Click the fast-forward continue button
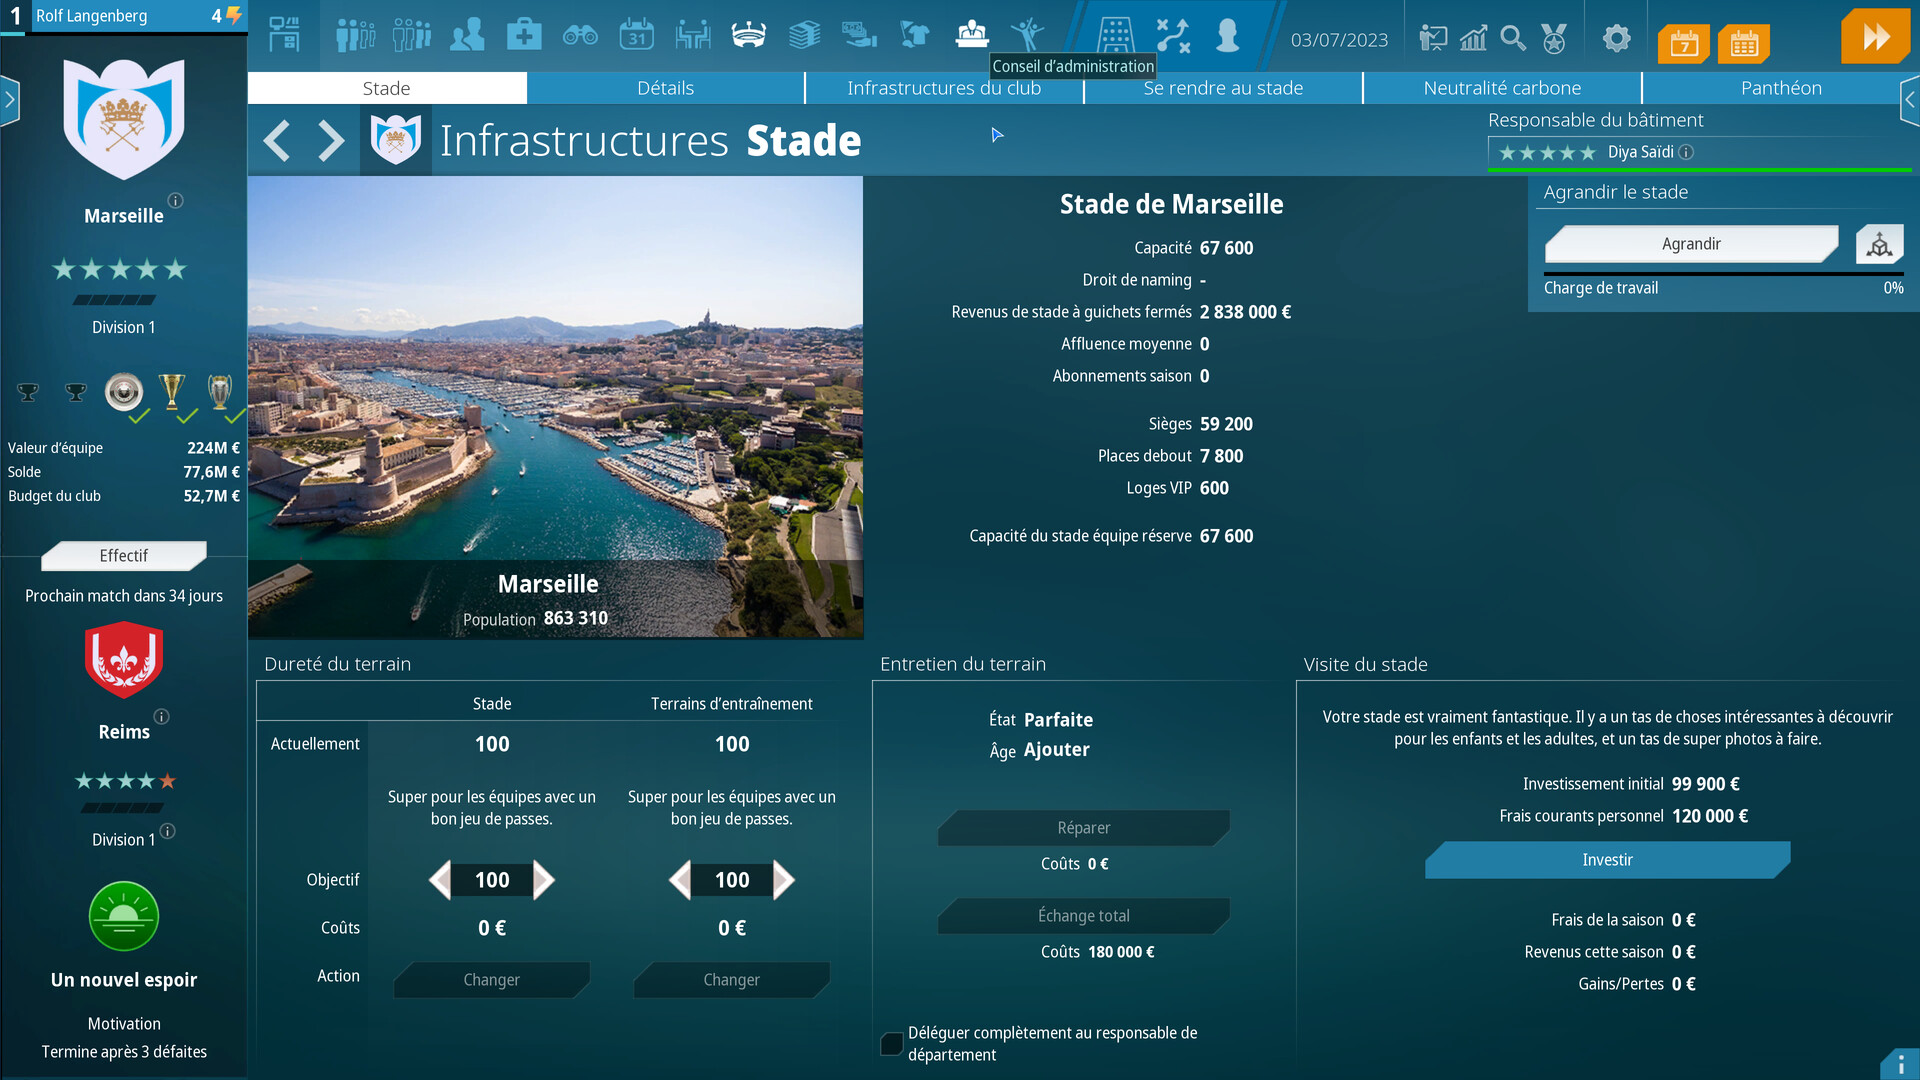The image size is (1920, 1080). (1875, 38)
